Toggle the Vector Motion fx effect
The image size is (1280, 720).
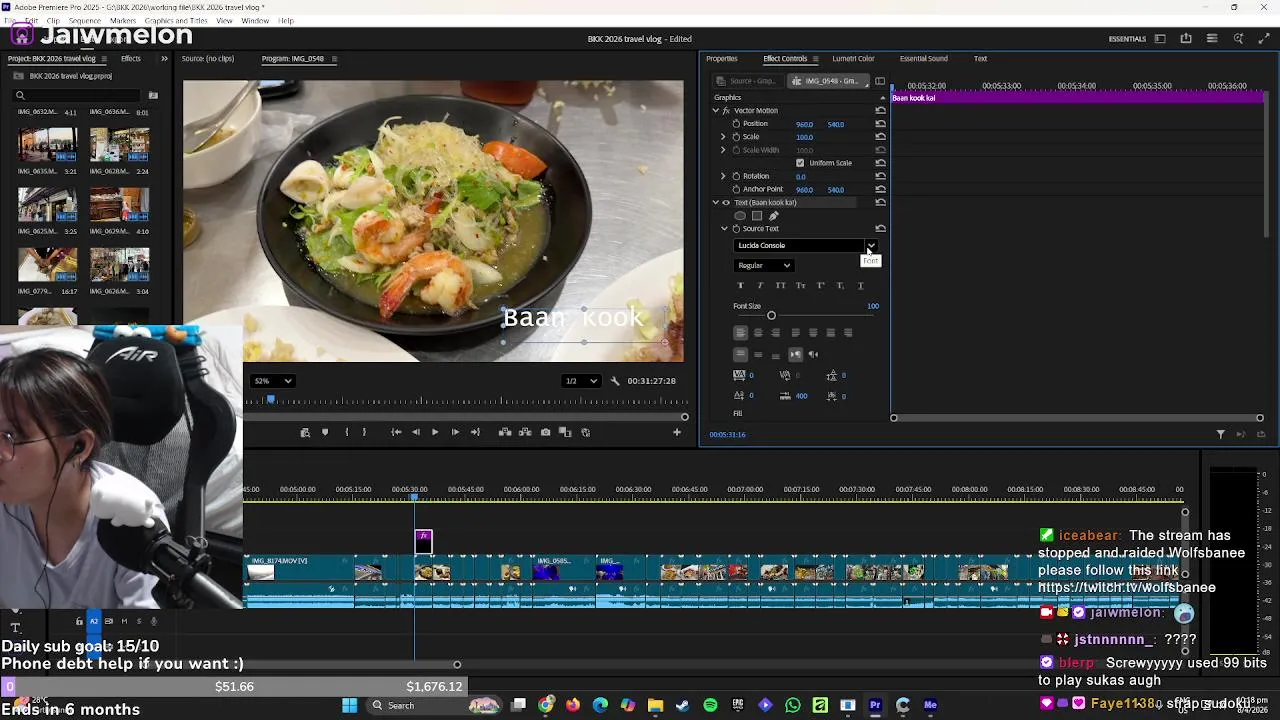point(726,111)
